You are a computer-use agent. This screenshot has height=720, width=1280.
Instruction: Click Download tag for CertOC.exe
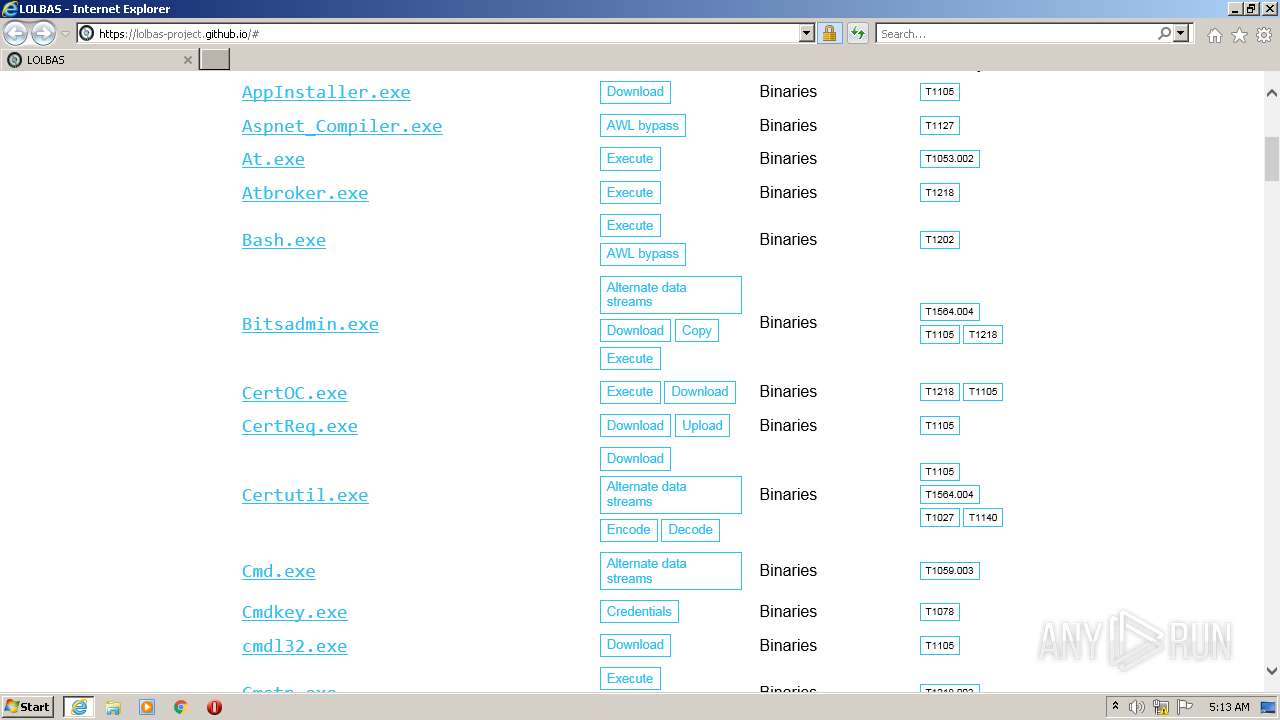[700, 392]
